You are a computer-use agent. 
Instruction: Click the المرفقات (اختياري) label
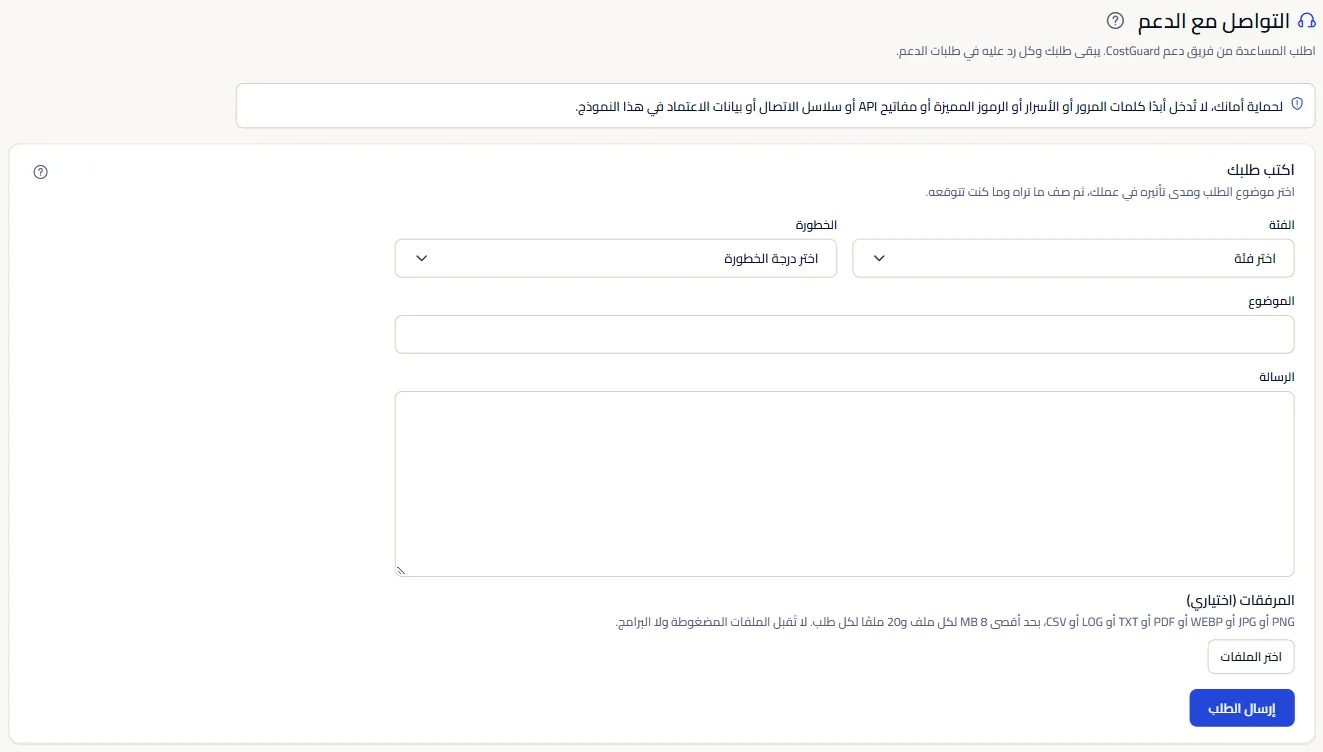1240,601
